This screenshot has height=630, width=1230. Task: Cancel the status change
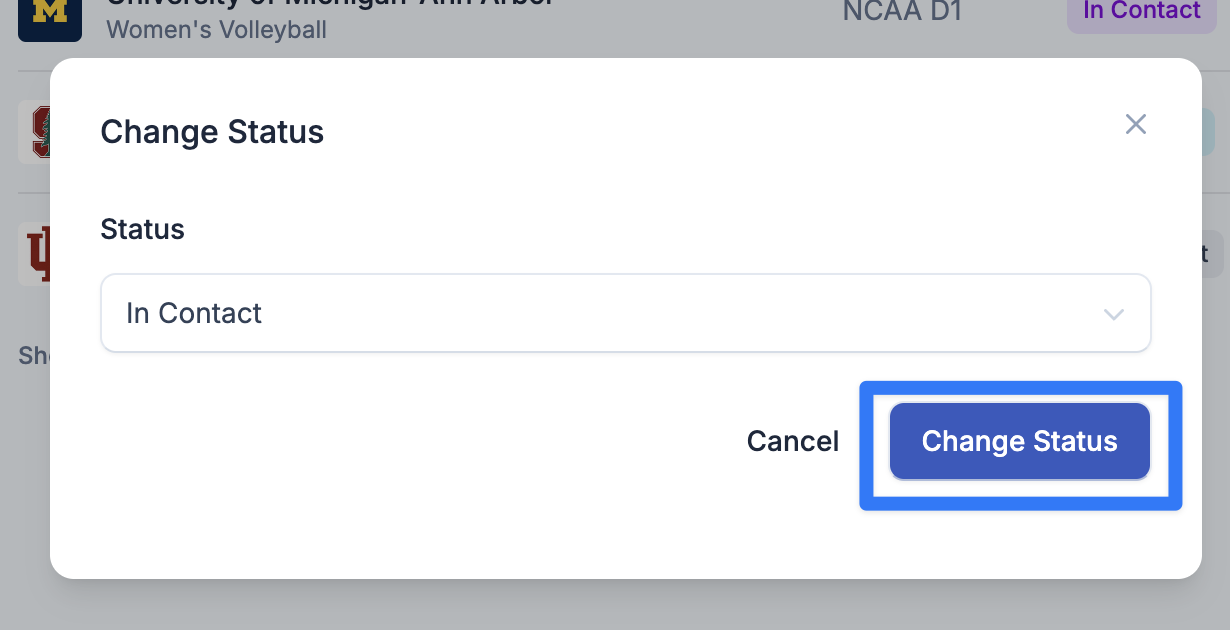pos(793,441)
